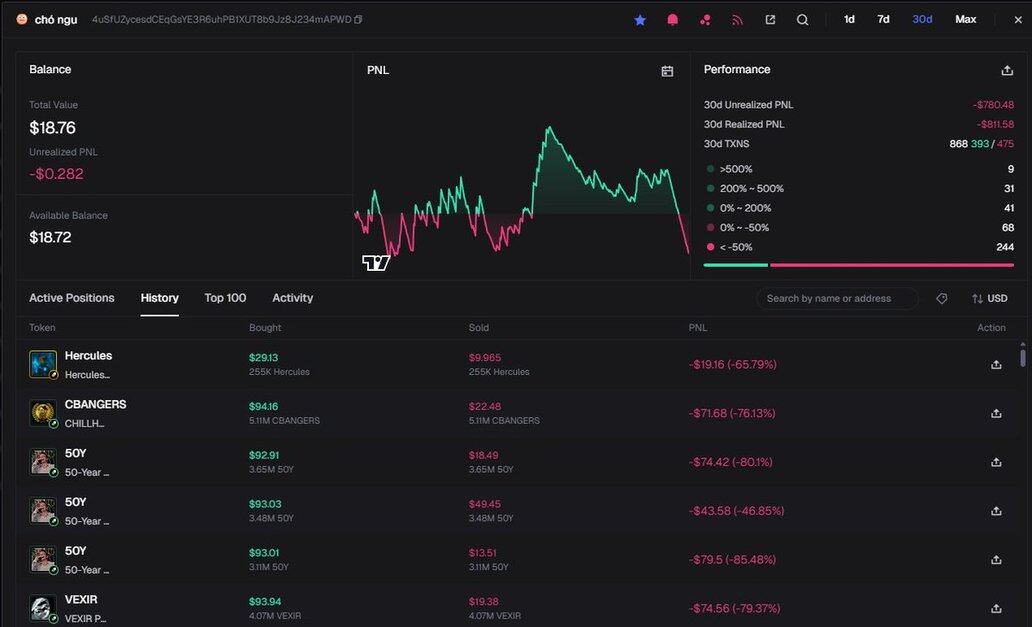Open the Activity tab
The image size is (1032, 627).
pos(292,298)
